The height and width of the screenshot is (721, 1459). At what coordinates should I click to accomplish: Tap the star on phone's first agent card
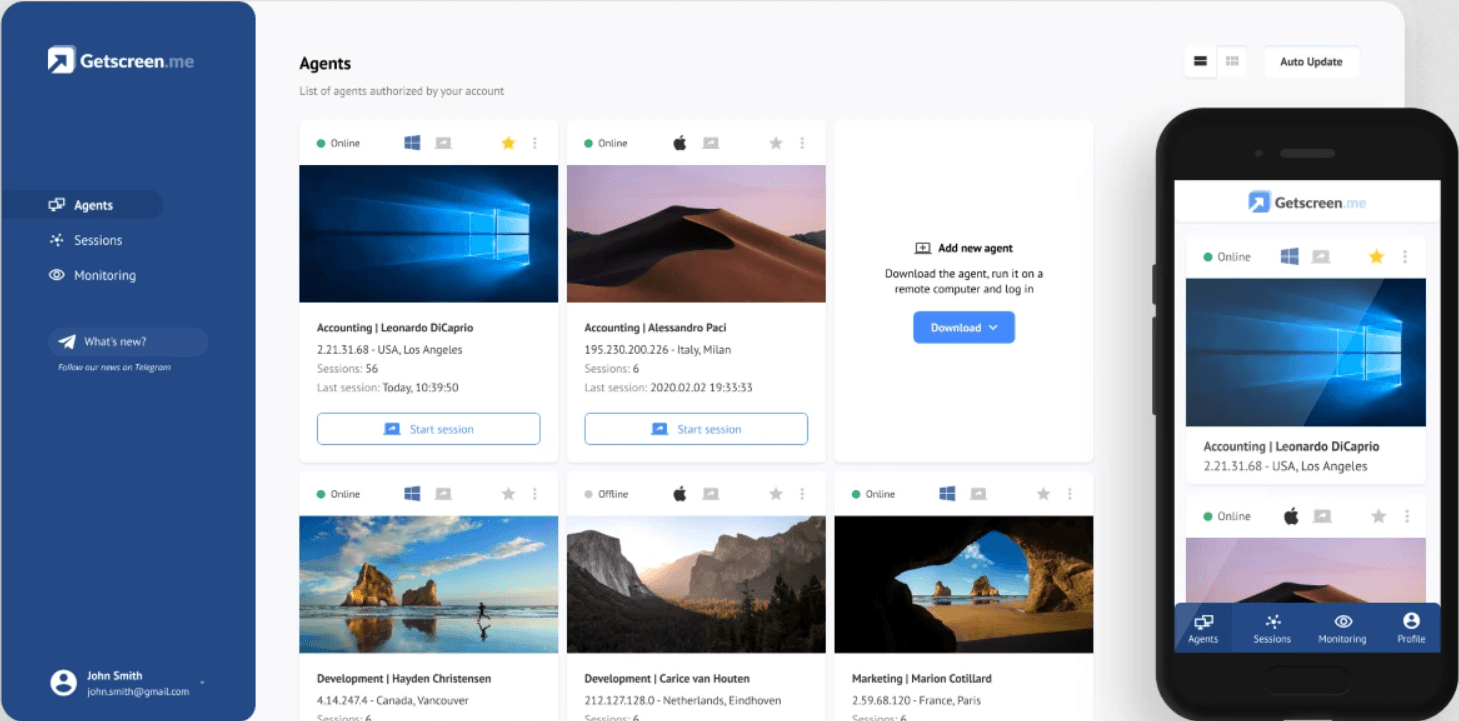pos(1376,257)
